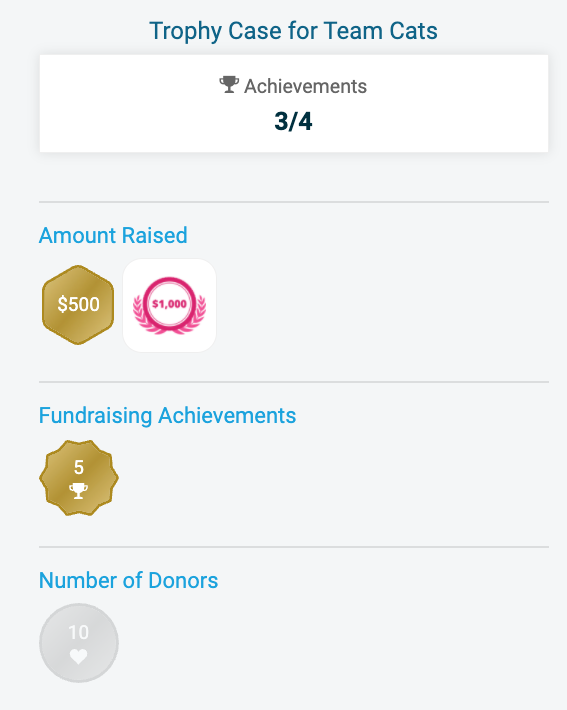Click the grey 10 donors heart badge
The width and height of the screenshot is (567, 710).
[x=79, y=643]
